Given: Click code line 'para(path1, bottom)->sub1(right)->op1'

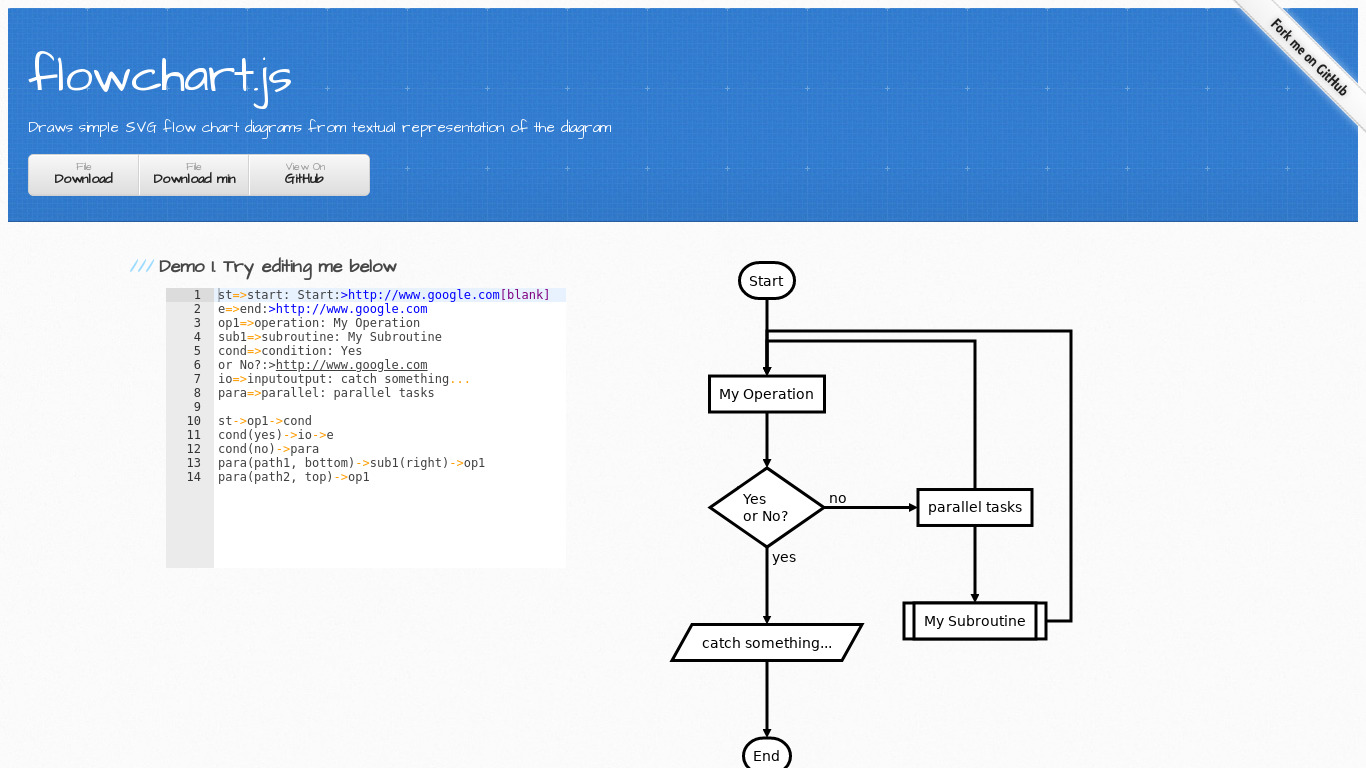Looking at the screenshot, I should click(352, 463).
